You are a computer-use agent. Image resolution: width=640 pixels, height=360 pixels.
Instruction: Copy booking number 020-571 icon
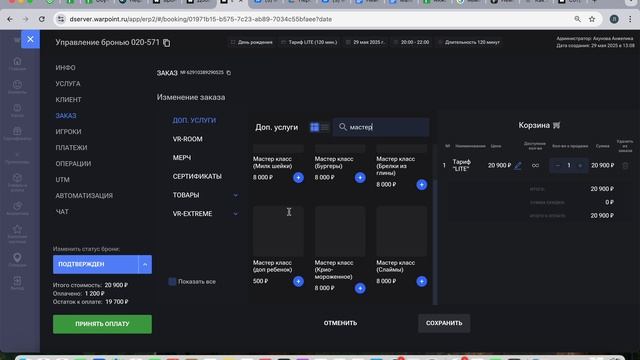click(167, 42)
